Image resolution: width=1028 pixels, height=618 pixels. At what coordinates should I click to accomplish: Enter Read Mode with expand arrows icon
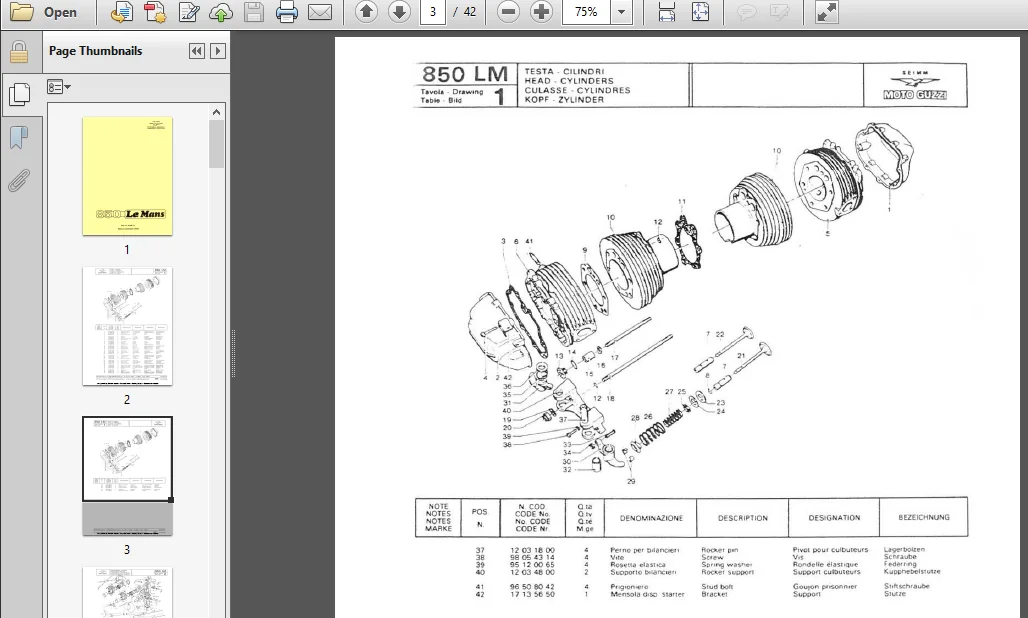click(827, 12)
